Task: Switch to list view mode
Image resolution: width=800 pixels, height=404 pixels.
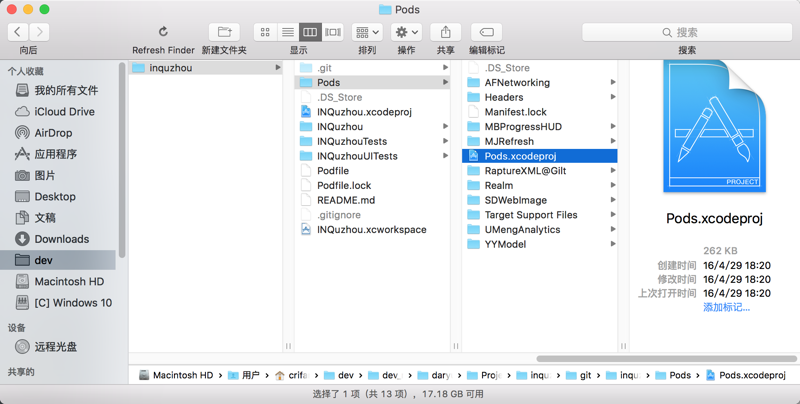Action: point(288,32)
